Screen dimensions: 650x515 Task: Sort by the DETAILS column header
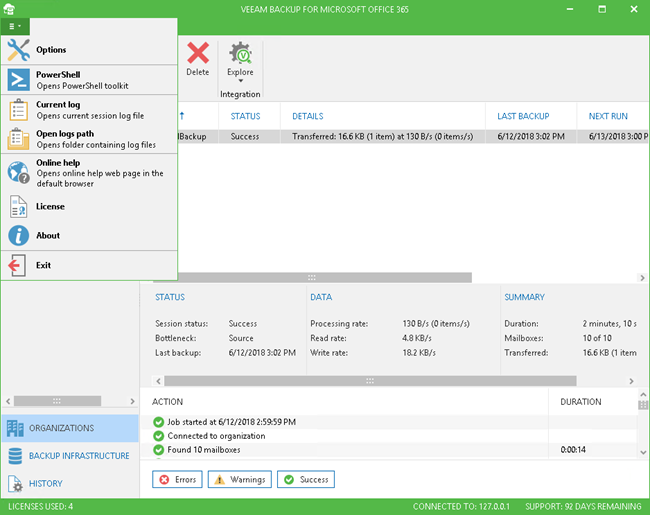[308, 117]
